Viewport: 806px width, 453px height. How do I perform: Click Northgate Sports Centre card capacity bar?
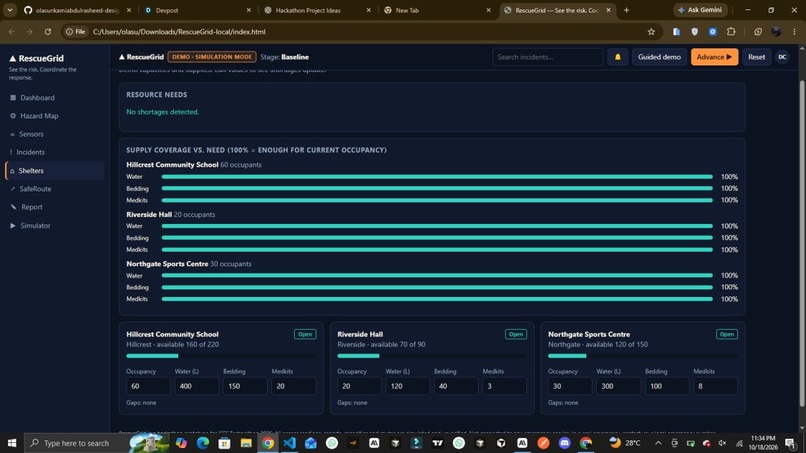click(x=643, y=356)
